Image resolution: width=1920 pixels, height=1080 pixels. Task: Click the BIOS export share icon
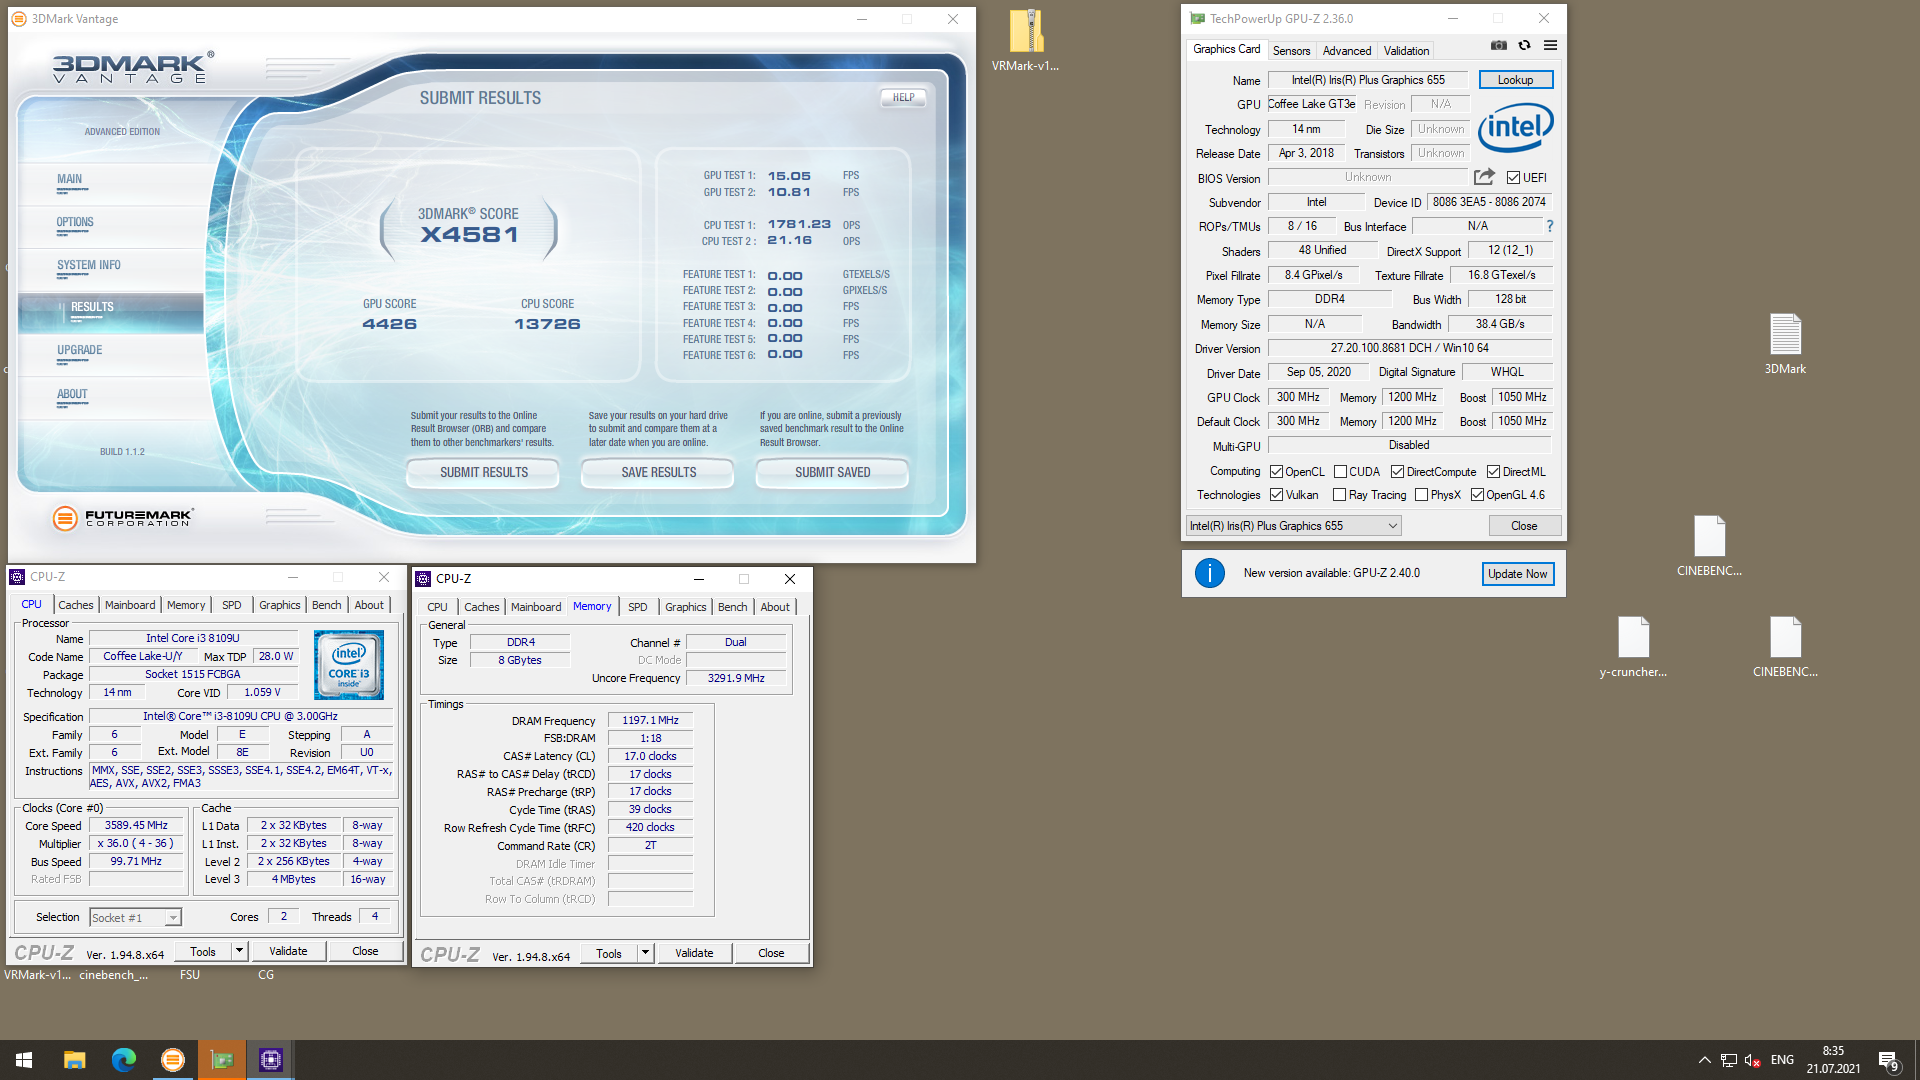[1484, 177]
